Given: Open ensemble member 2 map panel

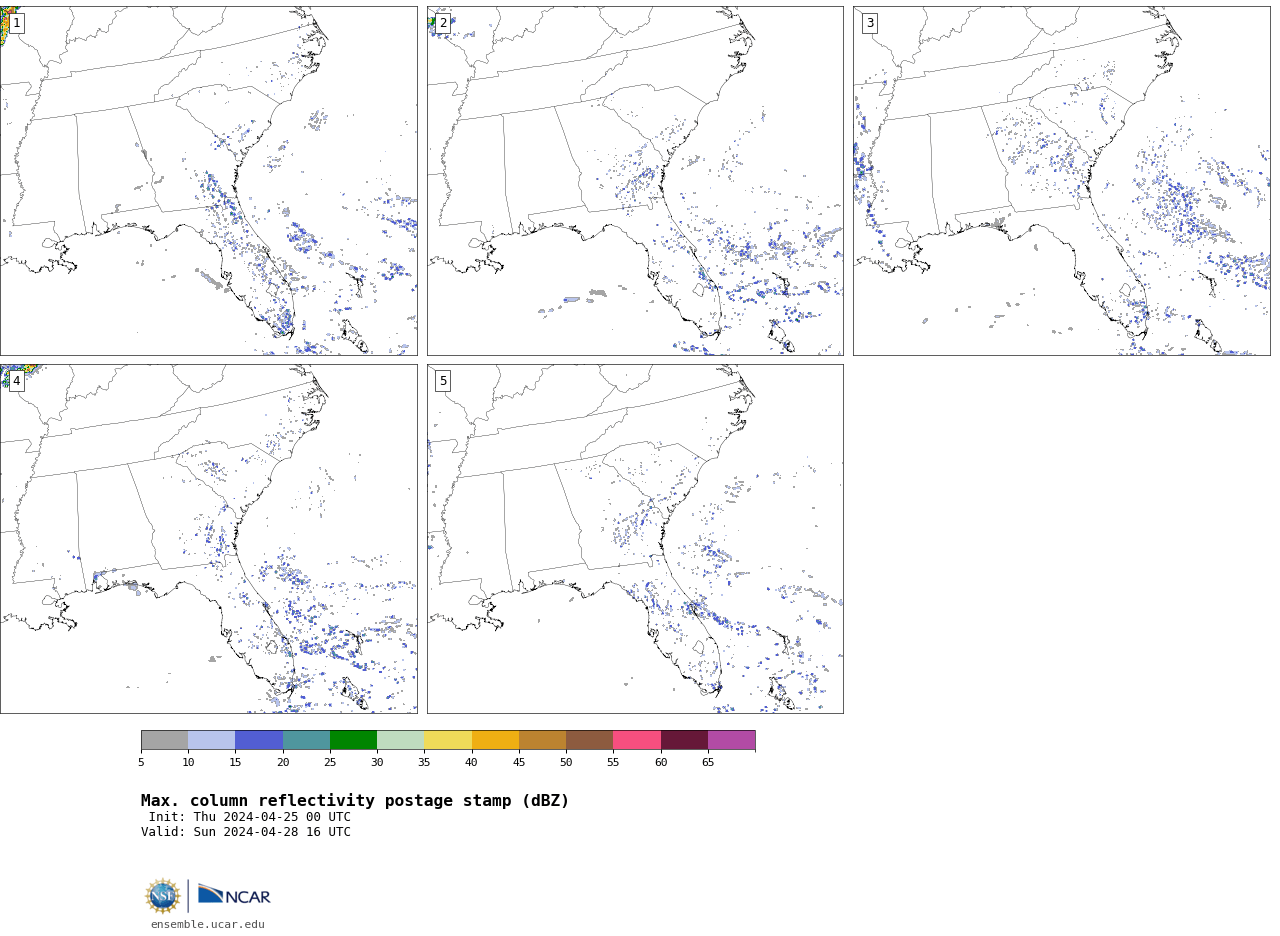Looking at the screenshot, I should (x=635, y=181).
